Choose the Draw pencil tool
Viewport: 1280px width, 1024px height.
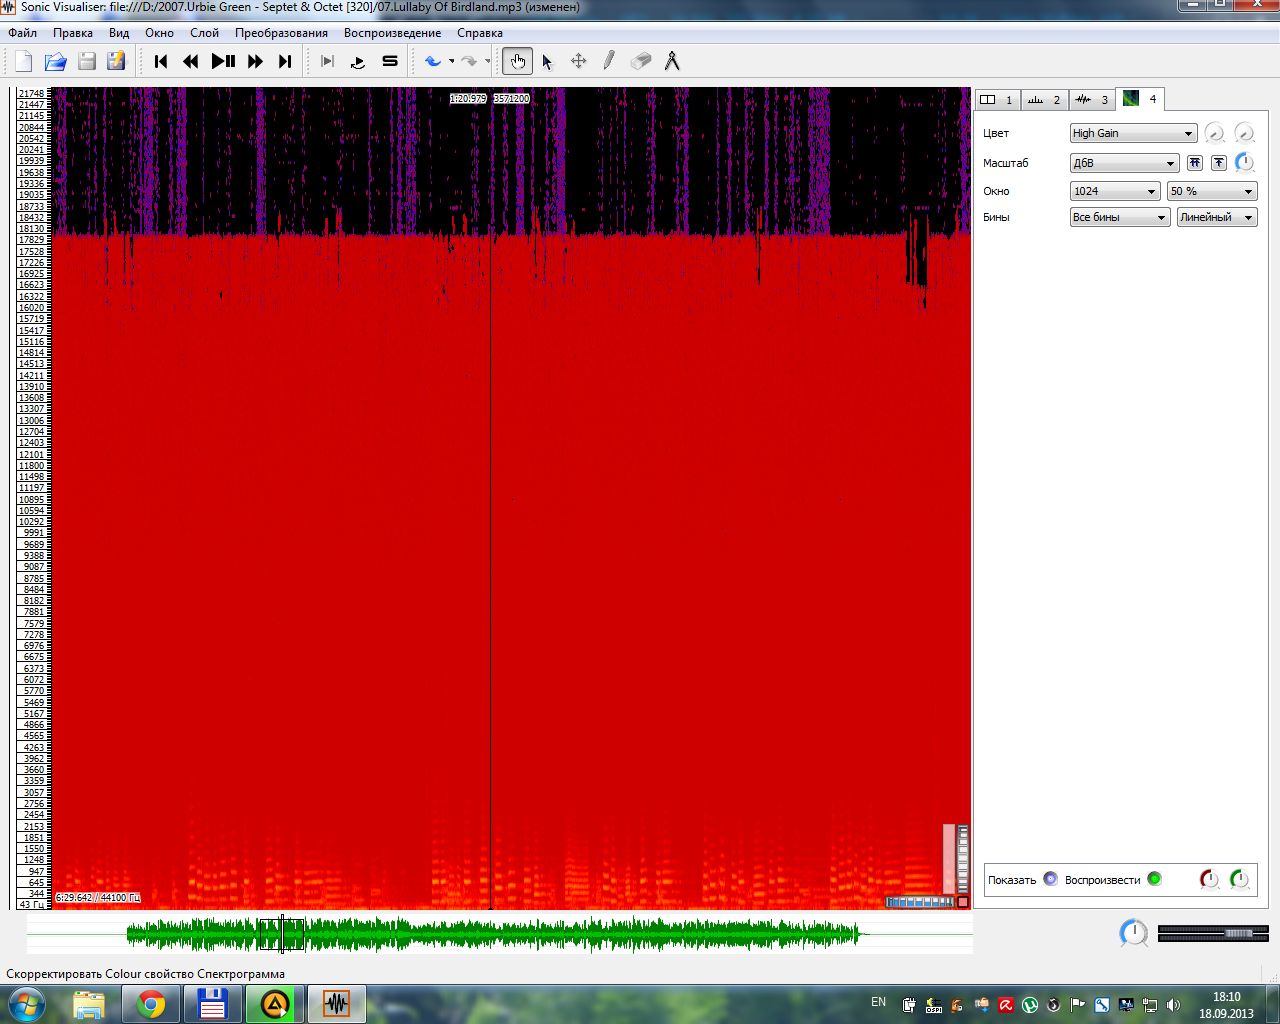tap(608, 62)
